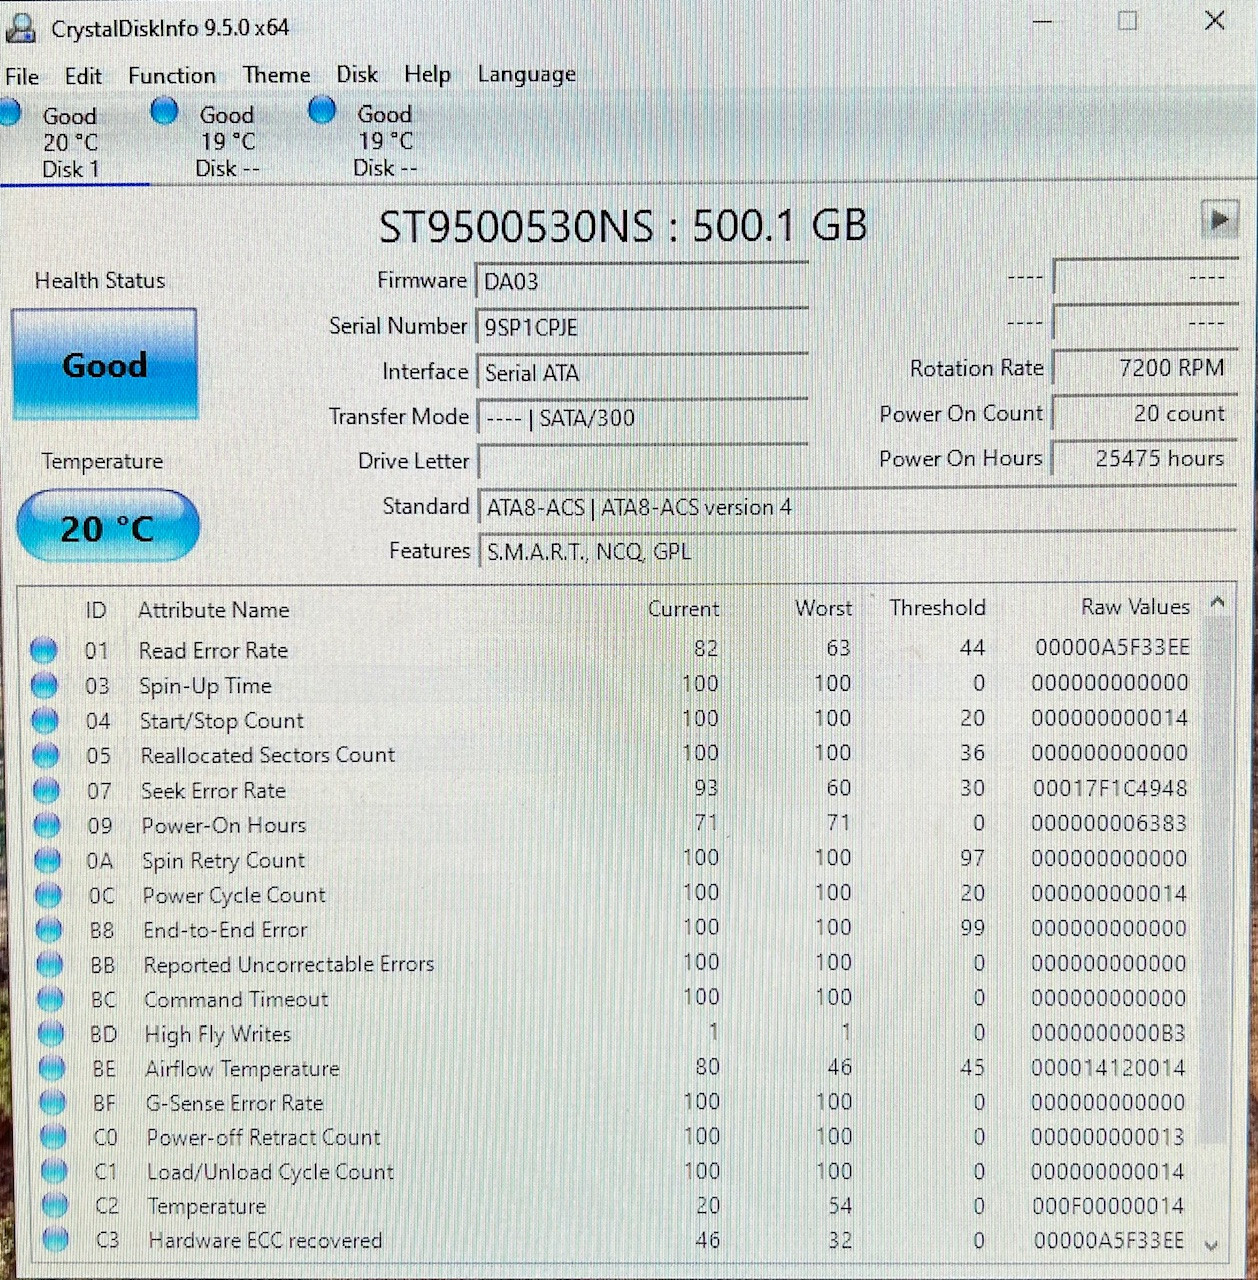This screenshot has height=1280, width=1258.
Task: Click the Features field S.M.A.R.T., NCQ, GPL
Action: [858, 551]
